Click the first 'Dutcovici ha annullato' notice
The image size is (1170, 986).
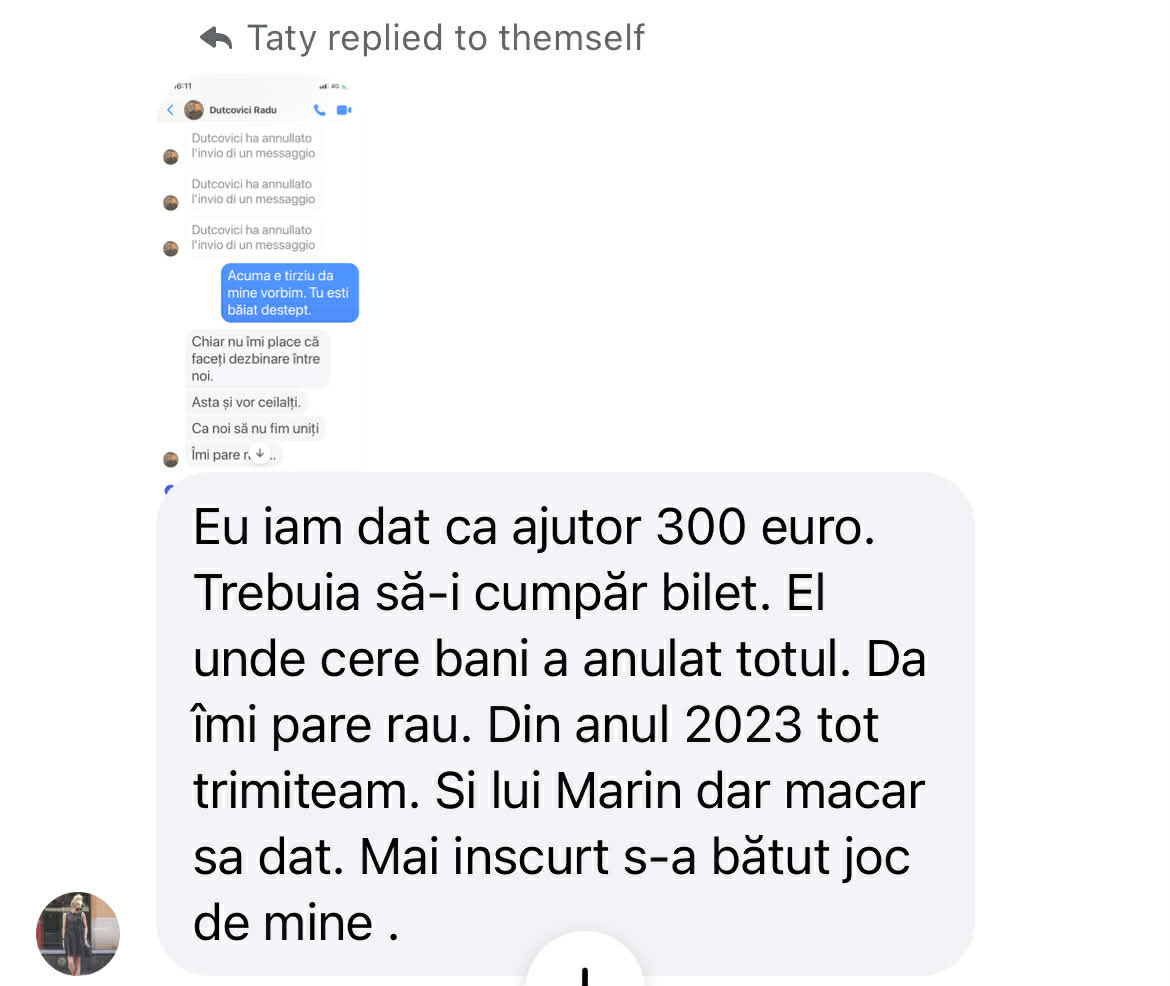point(253,146)
